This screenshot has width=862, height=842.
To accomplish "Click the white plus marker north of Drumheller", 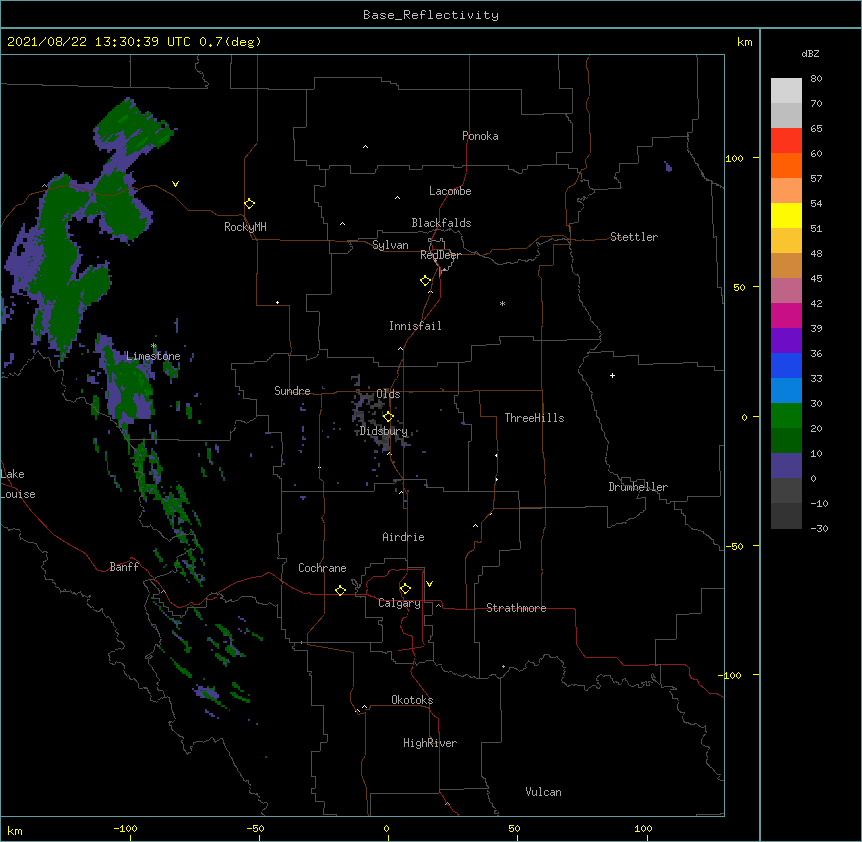I will [x=612, y=375].
